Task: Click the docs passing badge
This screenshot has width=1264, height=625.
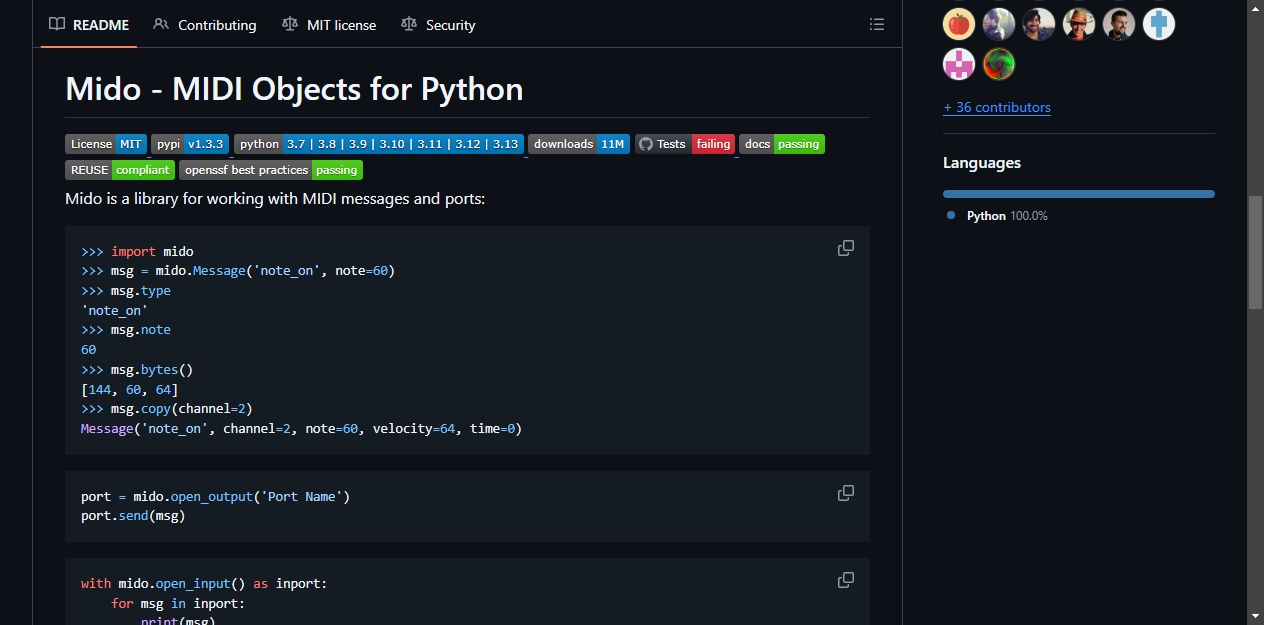Action: (782, 144)
